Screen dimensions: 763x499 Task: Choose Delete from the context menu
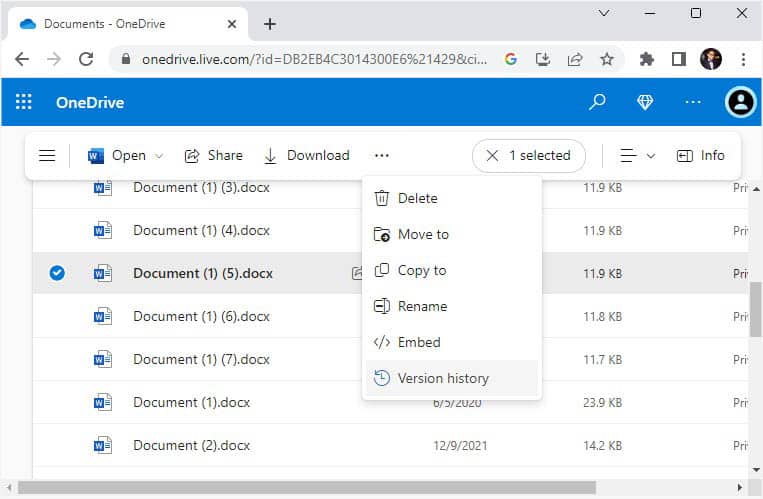(452, 198)
